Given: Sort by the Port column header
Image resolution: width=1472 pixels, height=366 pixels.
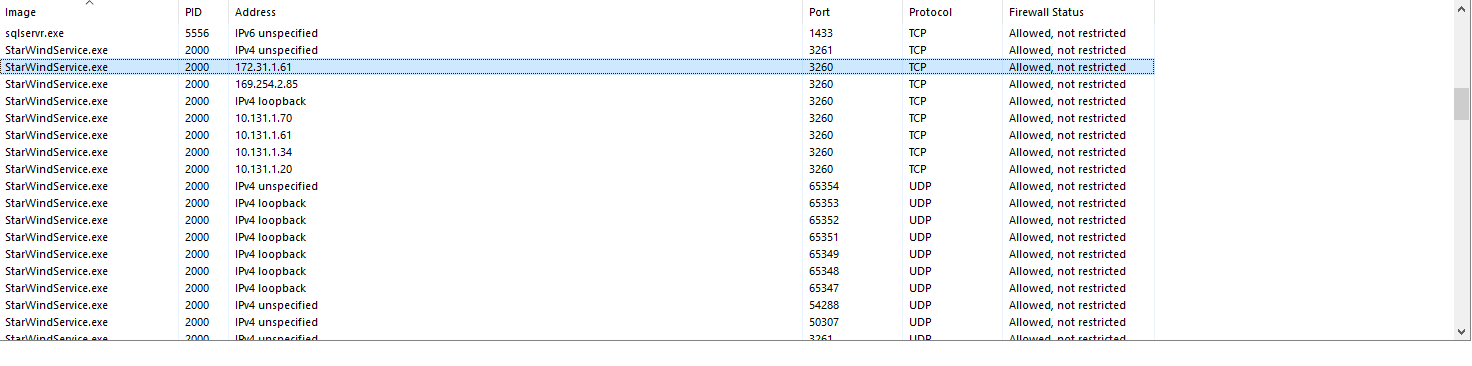Looking at the screenshot, I should [x=852, y=12].
